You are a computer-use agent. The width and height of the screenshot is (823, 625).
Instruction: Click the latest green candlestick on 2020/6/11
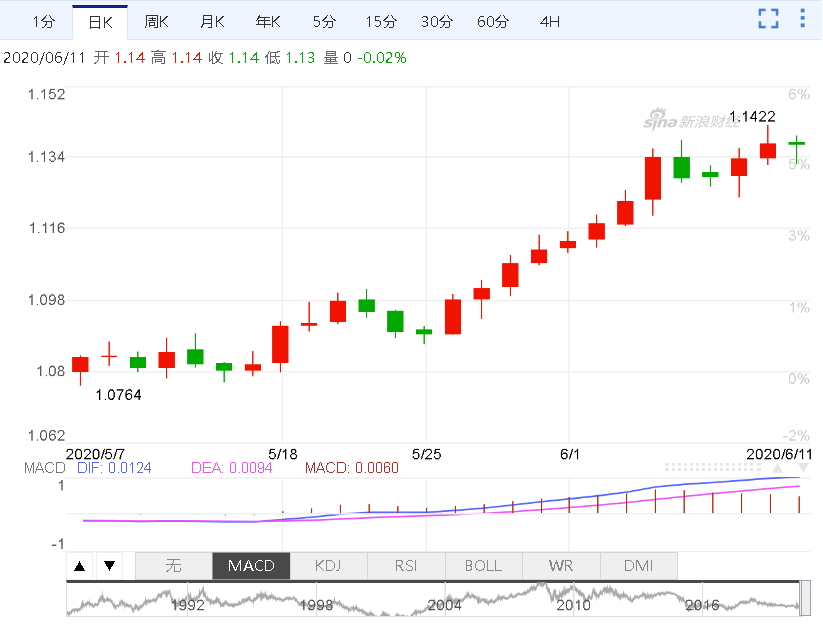tap(796, 143)
